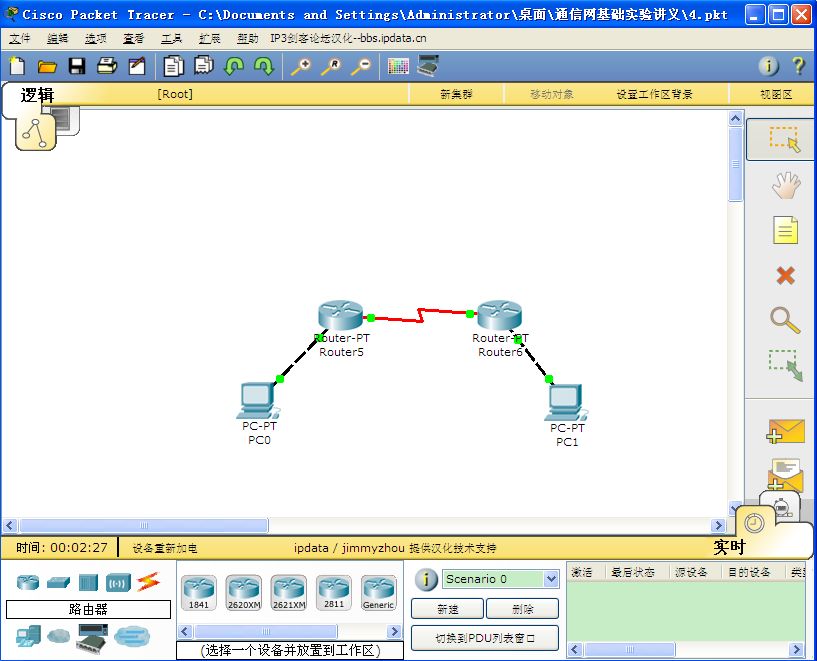Choose the Inspect magnifier tool
The image size is (817, 661).
(x=785, y=320)
